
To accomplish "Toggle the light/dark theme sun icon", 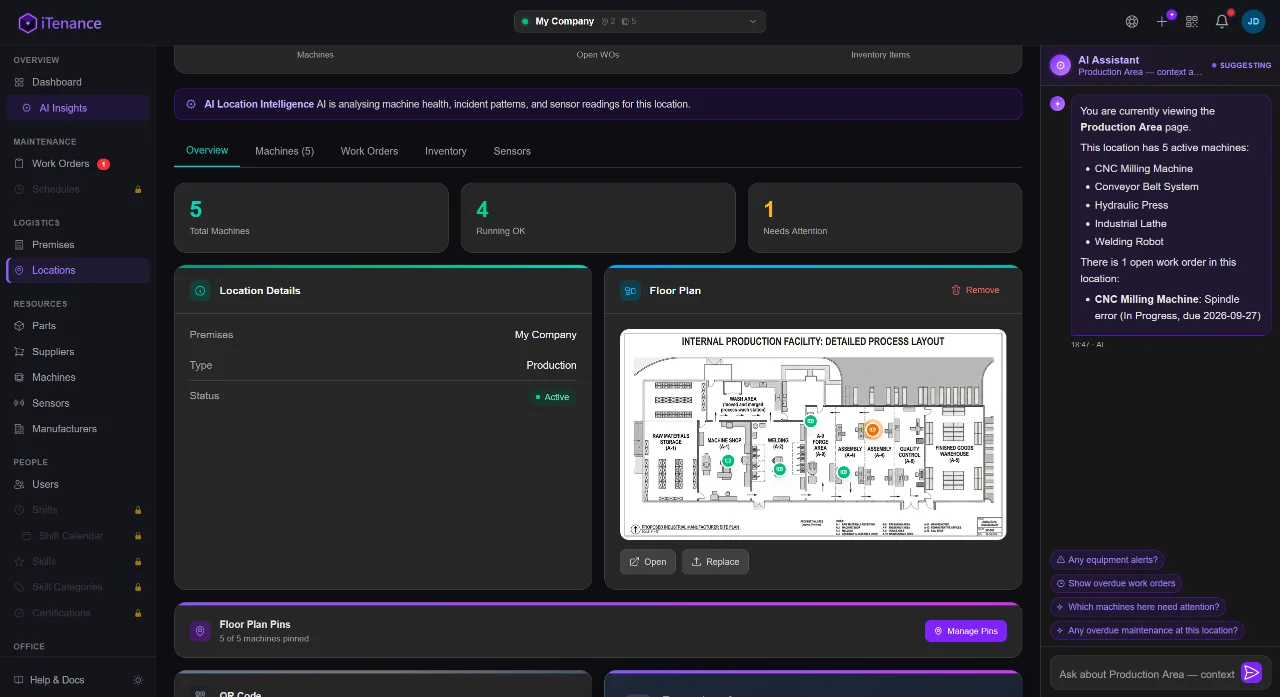I will pos(138,680).
